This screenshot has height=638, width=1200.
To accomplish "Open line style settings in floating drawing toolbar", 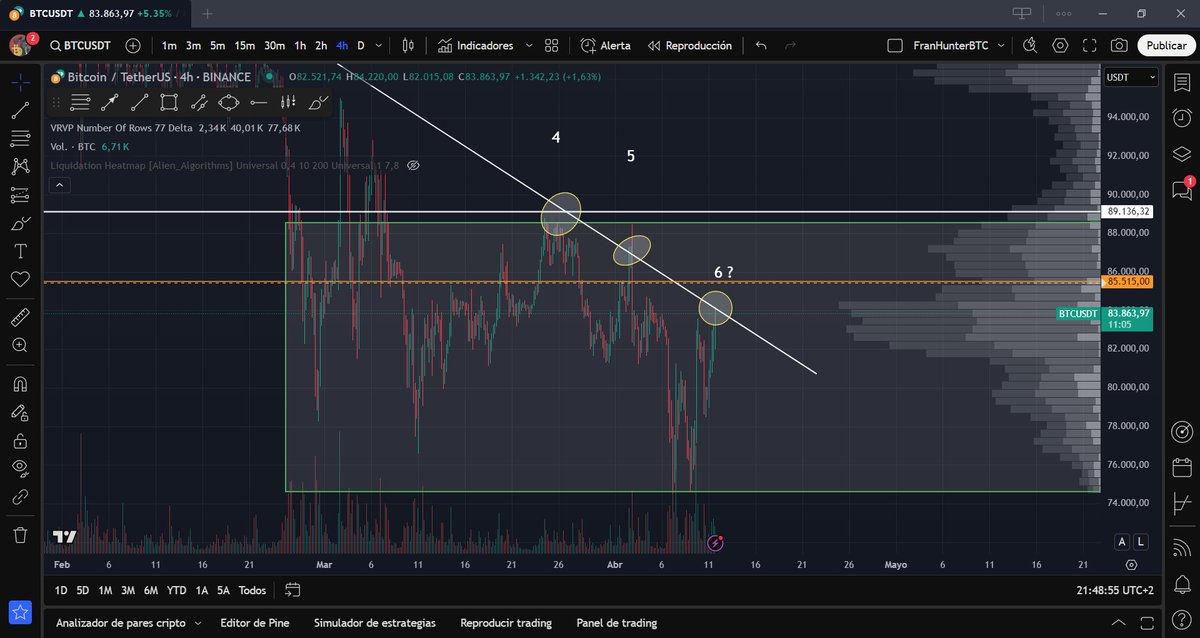I will pyautogui.click(x=81, y=102).
